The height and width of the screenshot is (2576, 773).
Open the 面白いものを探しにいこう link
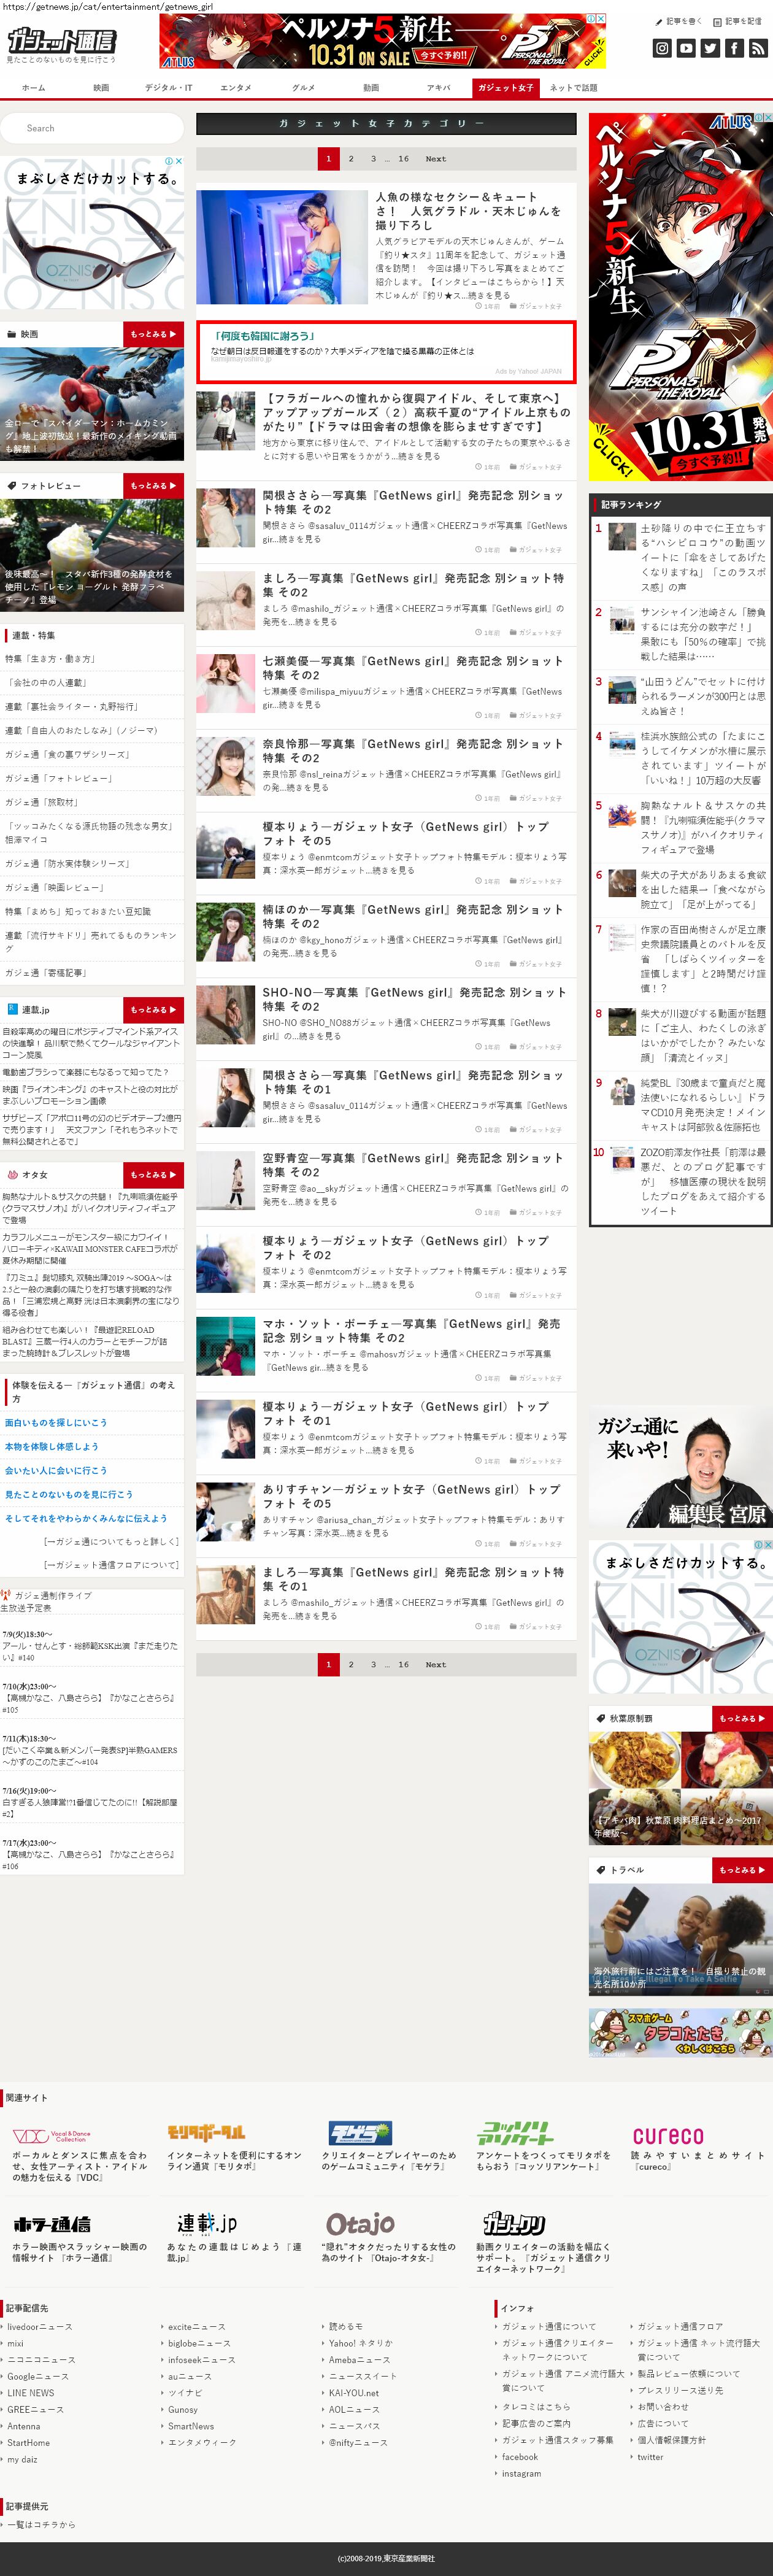(56, 1422)
